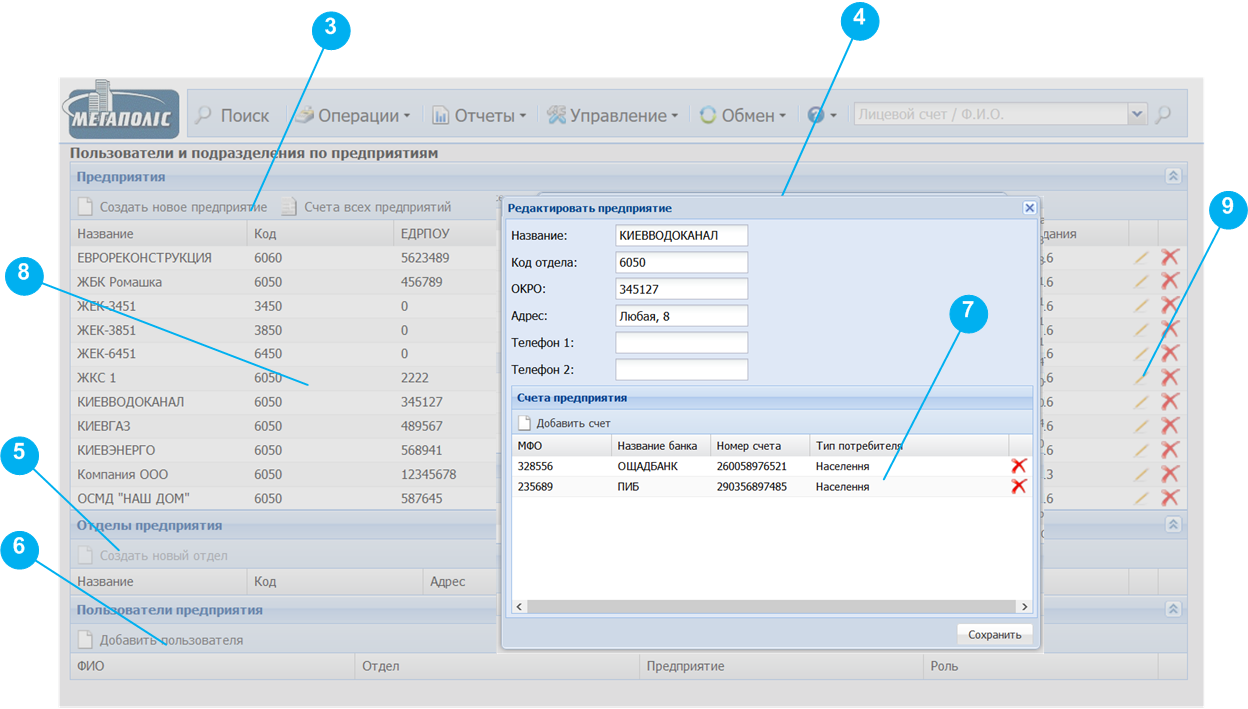Collapse the Предприятия panel

[1174, 176]
